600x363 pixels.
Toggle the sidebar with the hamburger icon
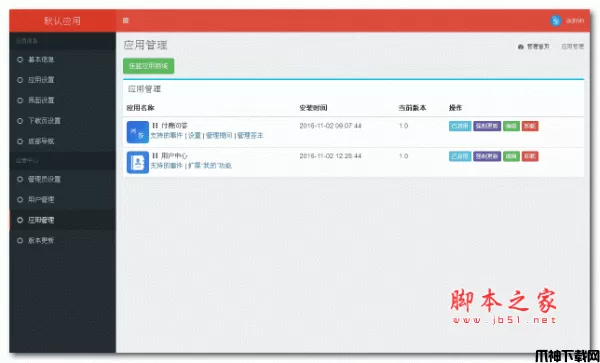[126, 21]
